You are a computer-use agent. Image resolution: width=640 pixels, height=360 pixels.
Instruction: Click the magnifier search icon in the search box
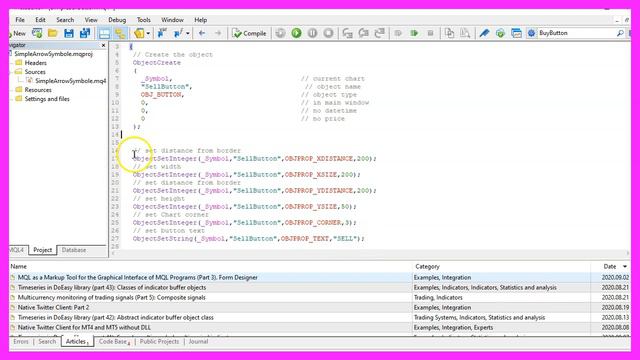coord(620,33)
